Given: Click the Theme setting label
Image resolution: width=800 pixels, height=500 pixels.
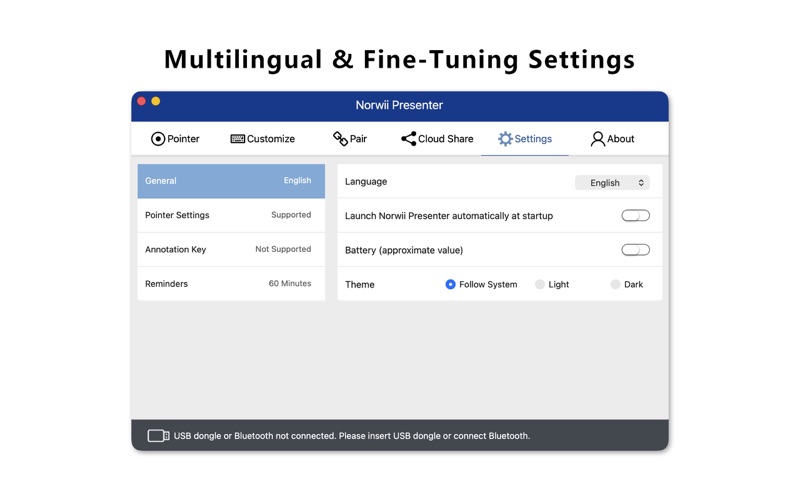Looking at the screenshot, I should pyautogui.click(x=360, y=285).
